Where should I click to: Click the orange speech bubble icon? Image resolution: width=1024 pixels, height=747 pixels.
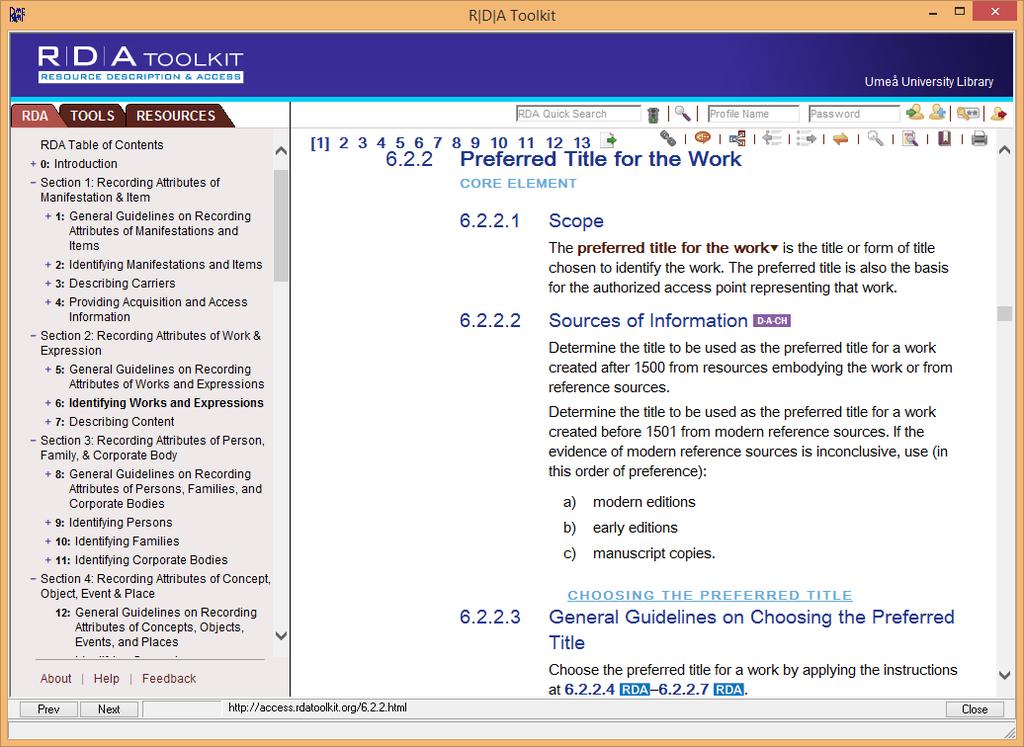click(703, 138)
